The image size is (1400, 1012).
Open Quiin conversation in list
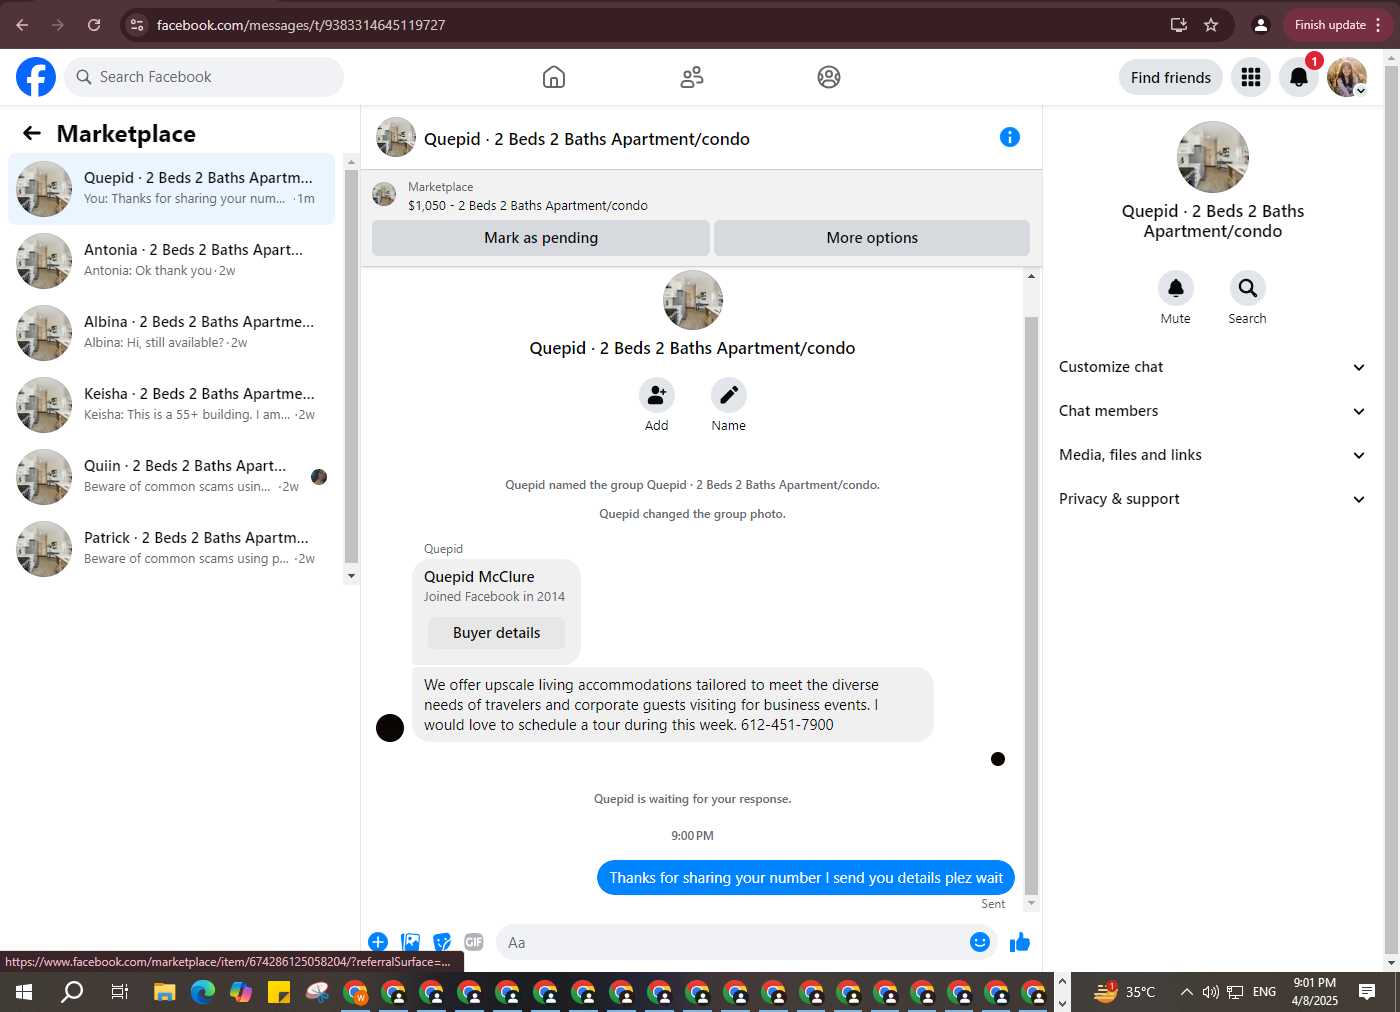tap(172, 477)
